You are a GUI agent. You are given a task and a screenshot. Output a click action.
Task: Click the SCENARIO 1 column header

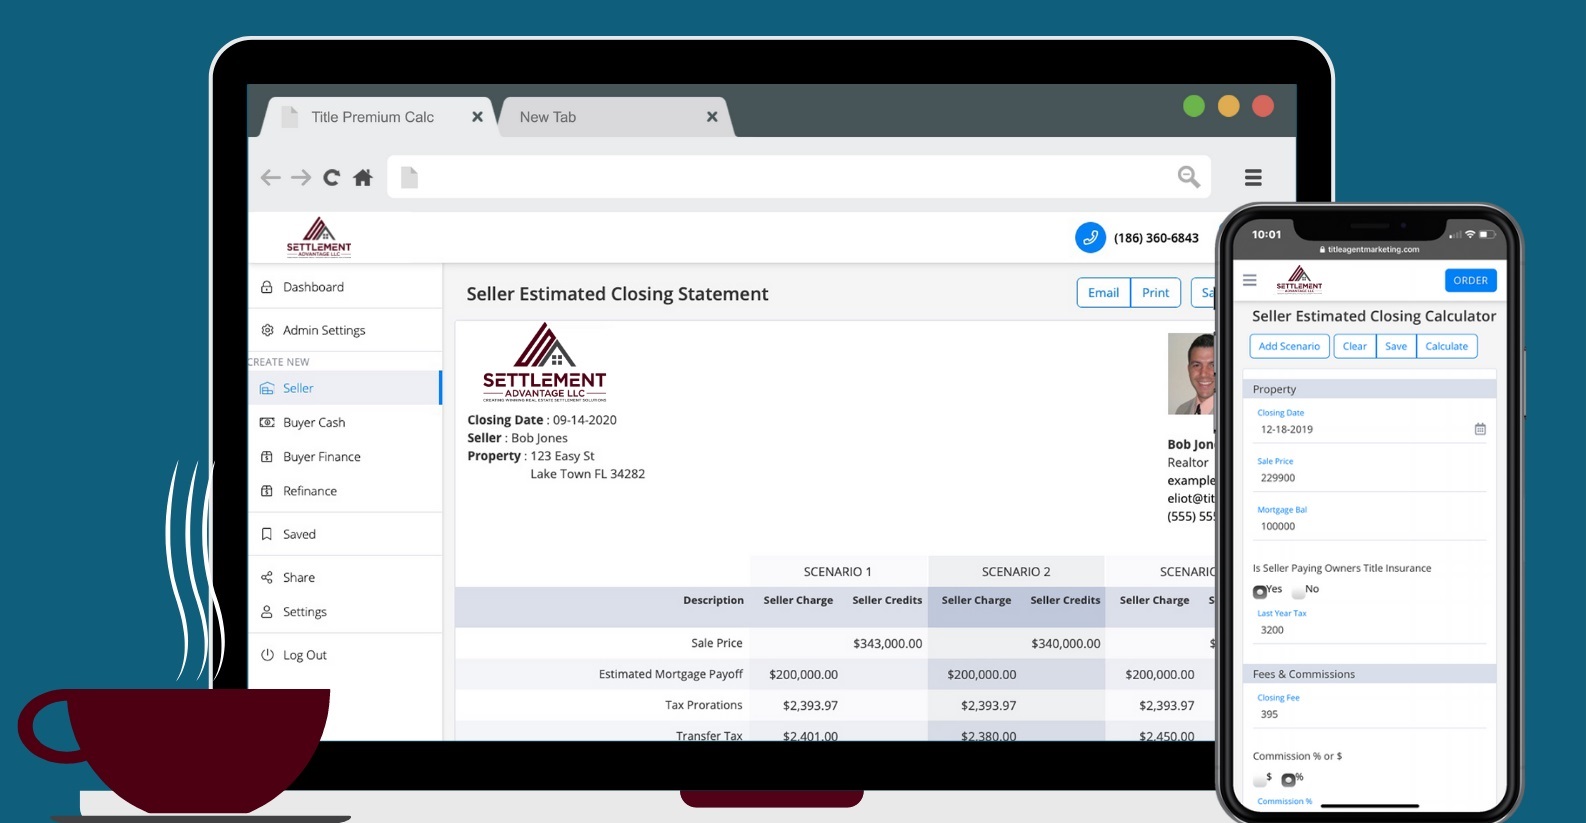pos(838,572)
